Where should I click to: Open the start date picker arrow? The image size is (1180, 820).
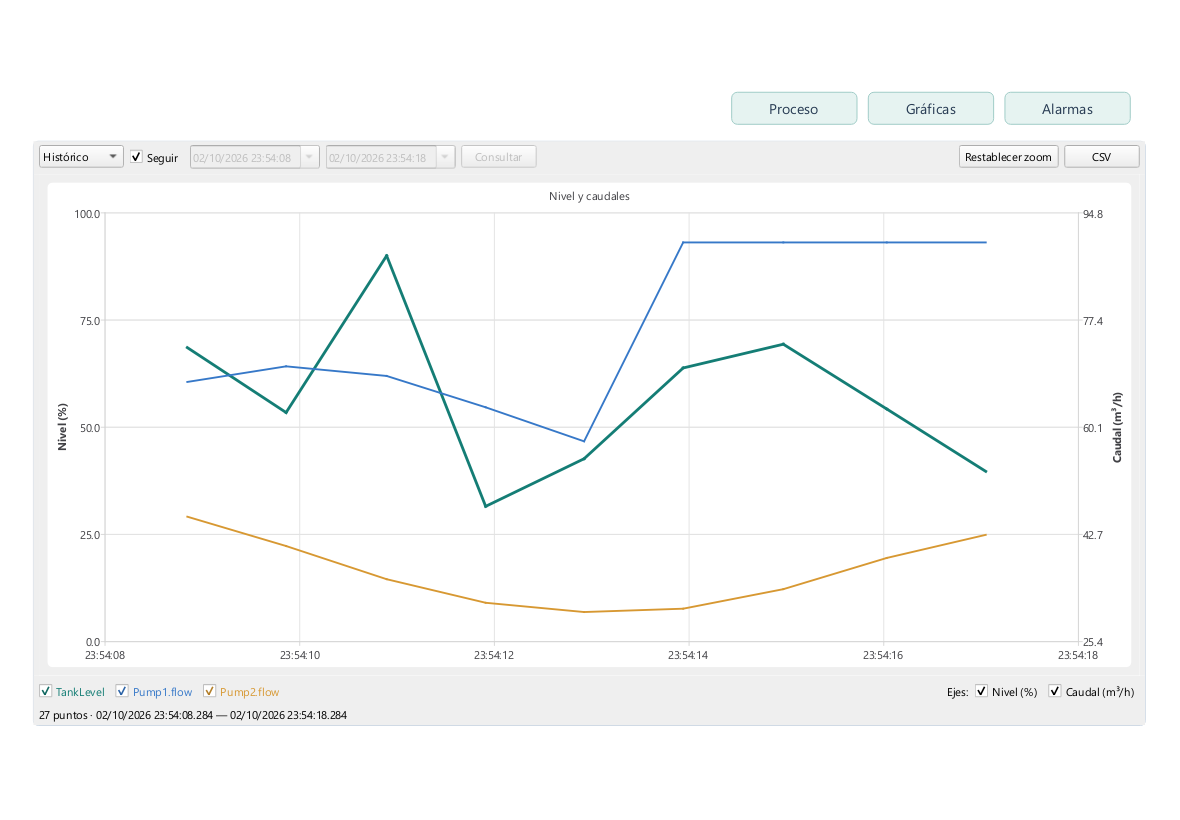tap(309, 156)
